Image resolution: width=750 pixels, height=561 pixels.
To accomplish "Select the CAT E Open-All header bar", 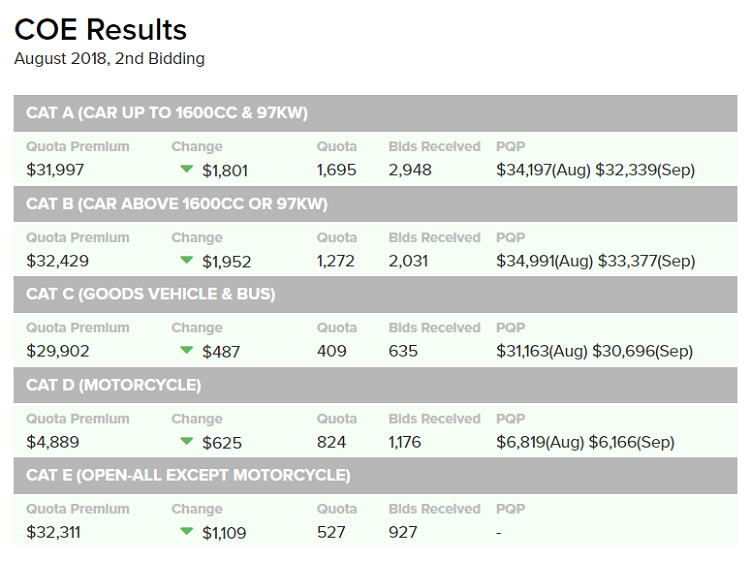I will click(x=373, y=475).
